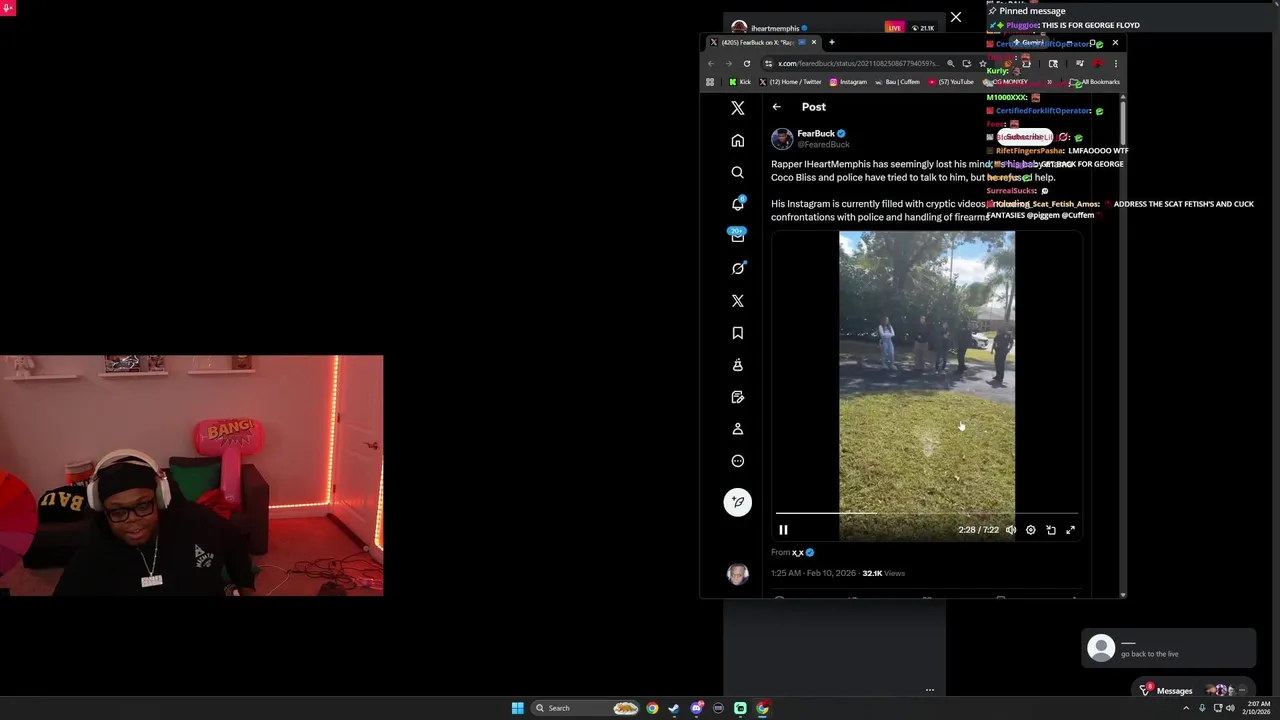Open Chrome from the taskbar
Screen dimensions: 1280x720
tap(652, 708)
